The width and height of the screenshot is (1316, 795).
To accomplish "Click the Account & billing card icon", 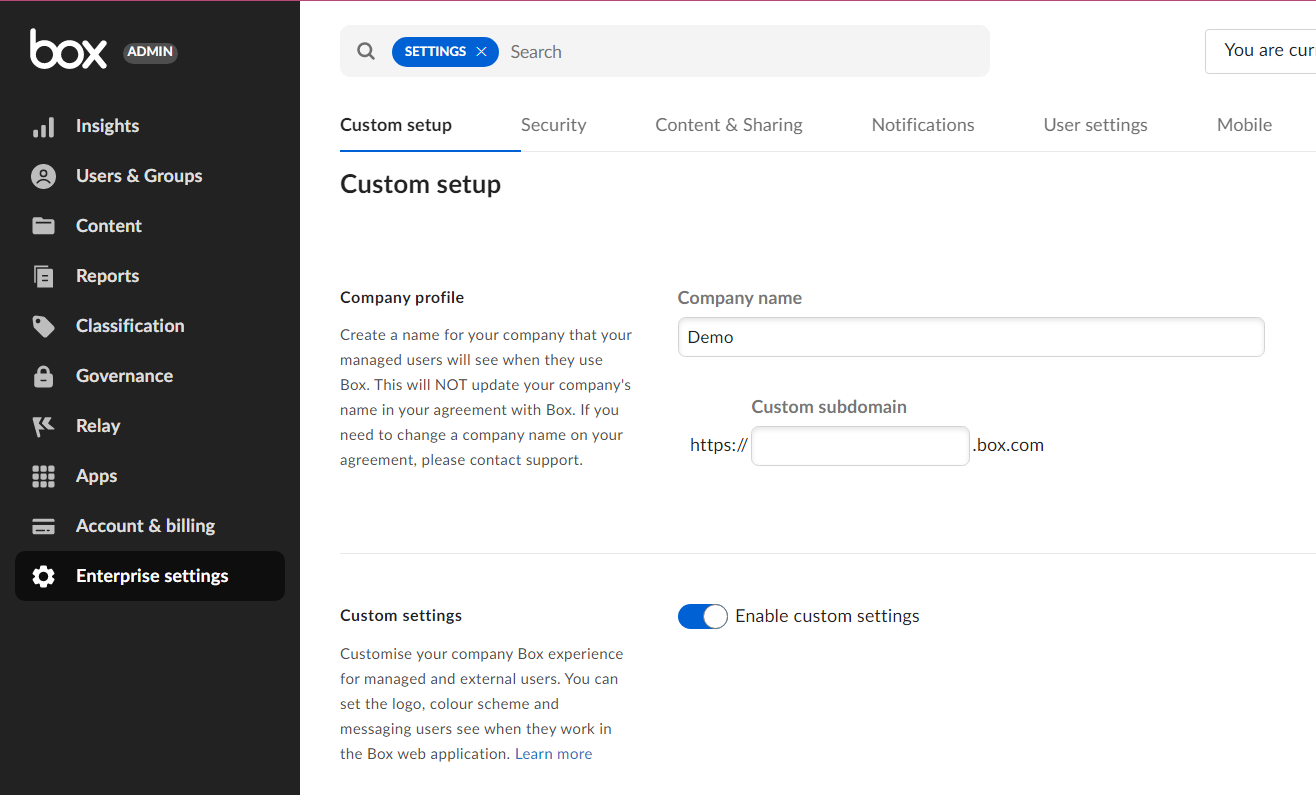I will pyautogui.click(x=43, y=526).
